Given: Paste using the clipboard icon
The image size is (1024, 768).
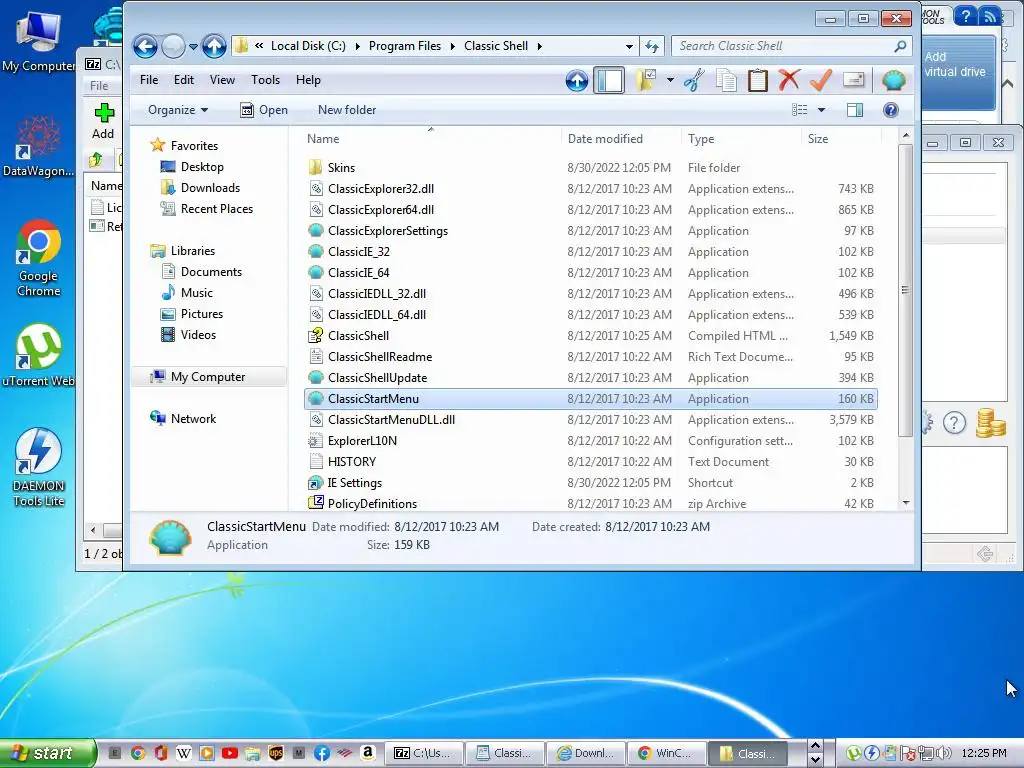Looking at the screenshot, I should [x=758, y=80].
